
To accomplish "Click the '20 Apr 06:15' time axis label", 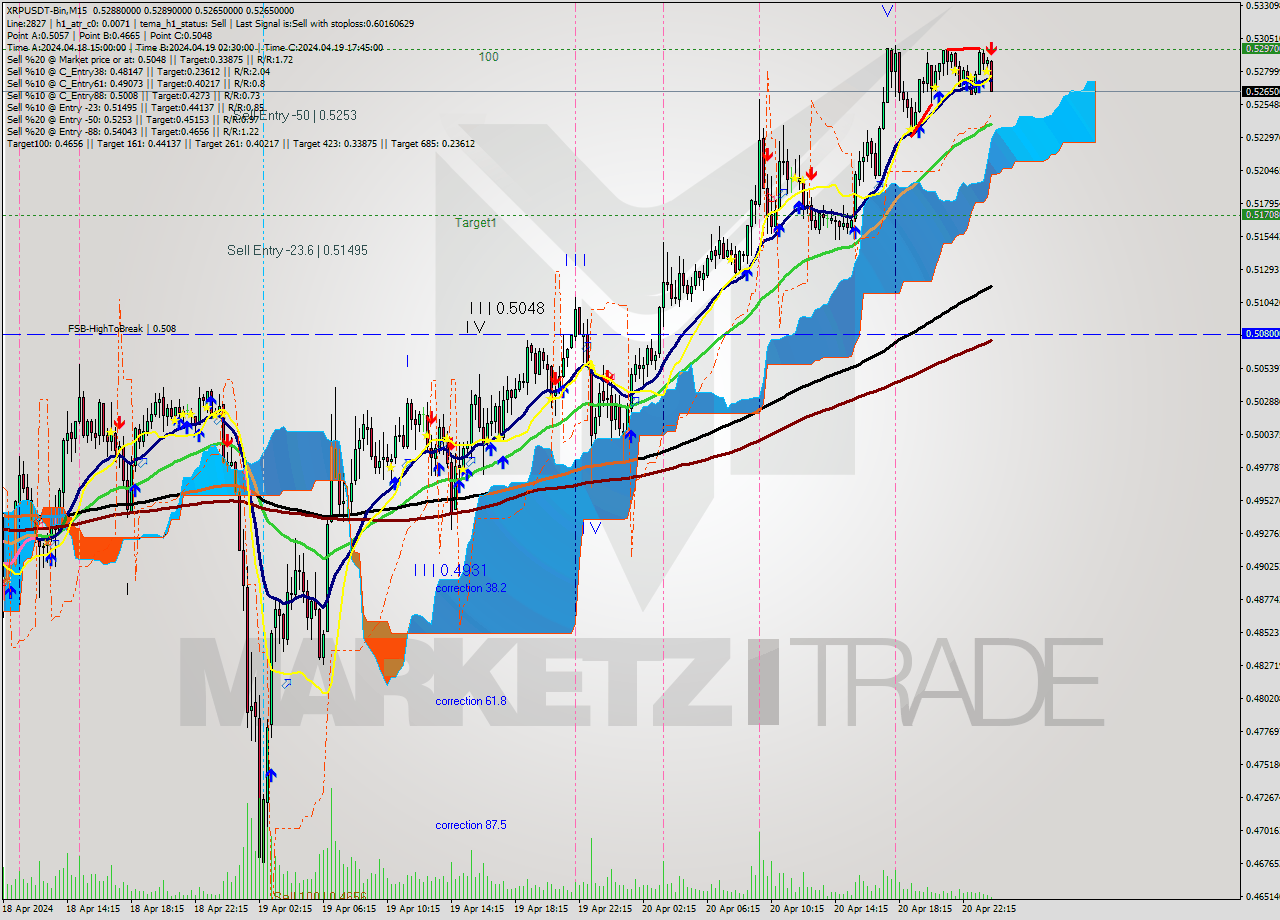I will pyautogui.click(x=733, y=909).
